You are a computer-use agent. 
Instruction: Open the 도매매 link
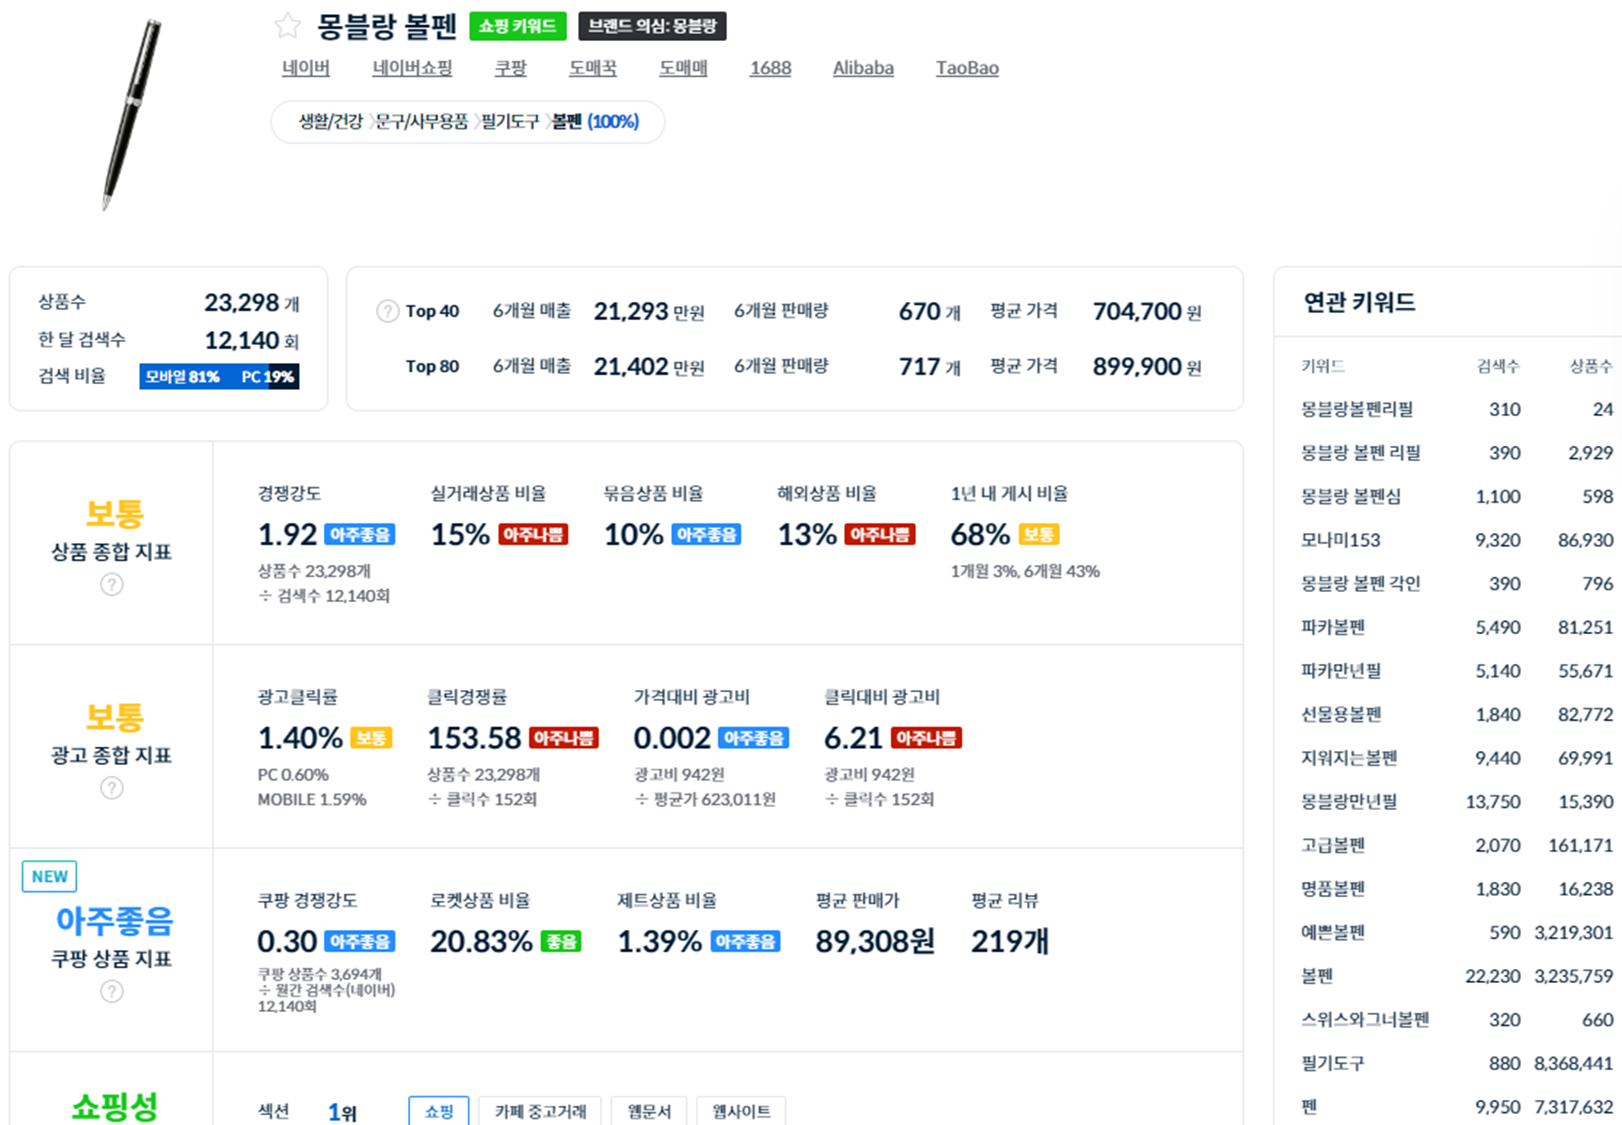click(x=683, y=68)
